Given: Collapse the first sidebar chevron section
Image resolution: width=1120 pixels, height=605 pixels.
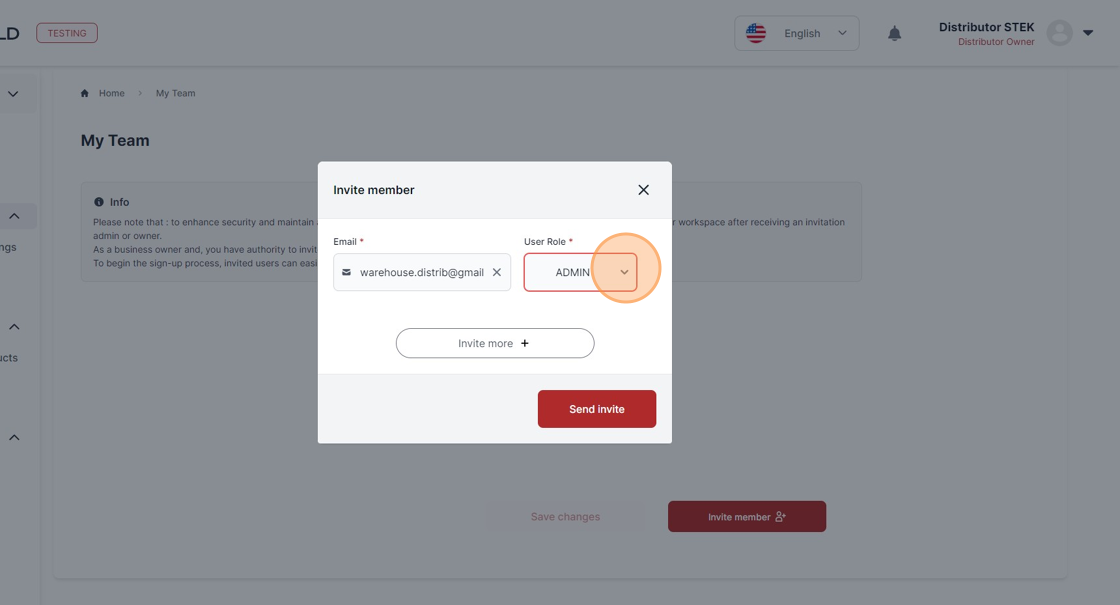Looking at the screenshot, I should 14,216.
